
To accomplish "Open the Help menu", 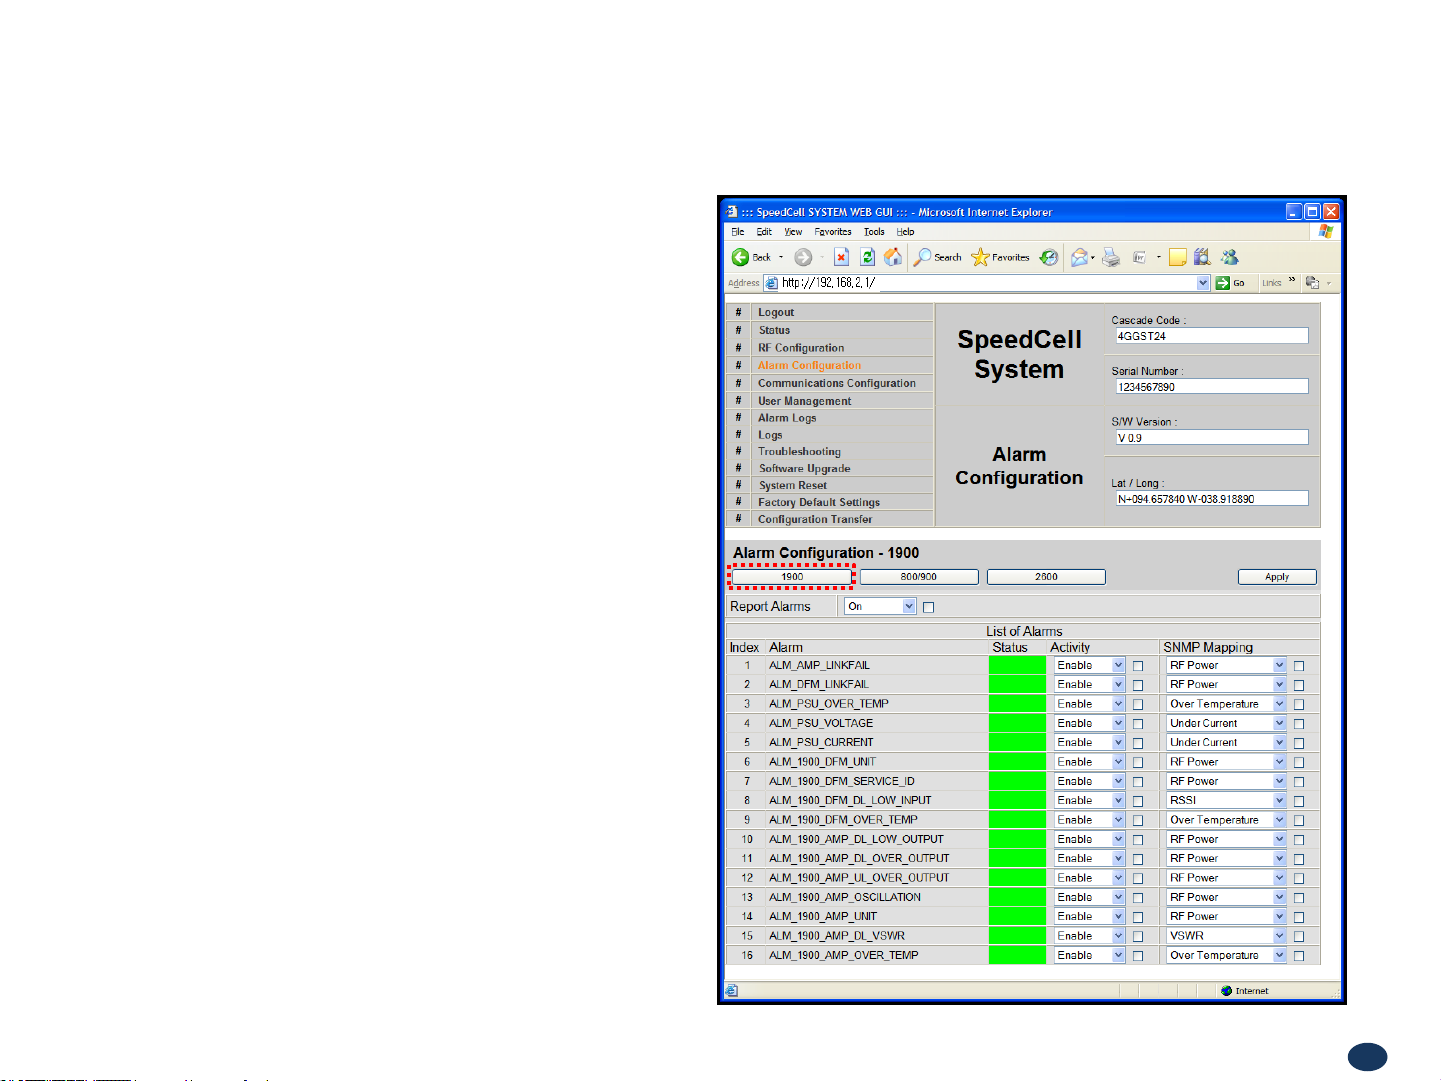I will pyautogui.click(x=905, y=231).
